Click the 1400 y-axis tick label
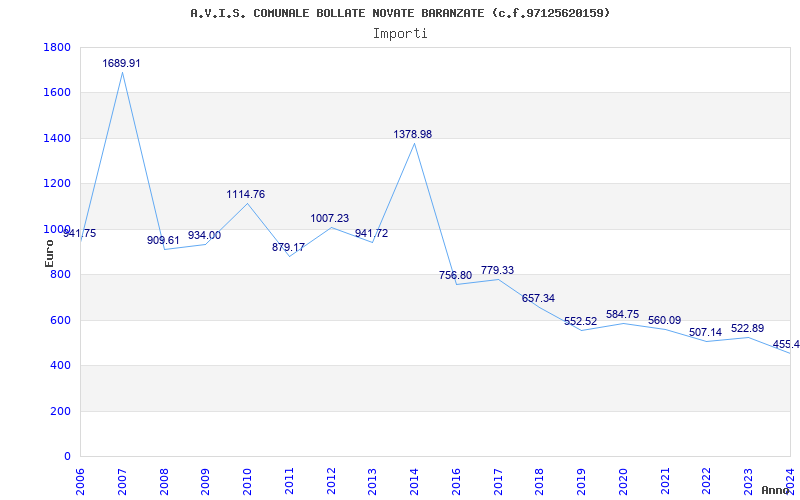The height and width of the screenshot is (500, 800). coord(57,138)
